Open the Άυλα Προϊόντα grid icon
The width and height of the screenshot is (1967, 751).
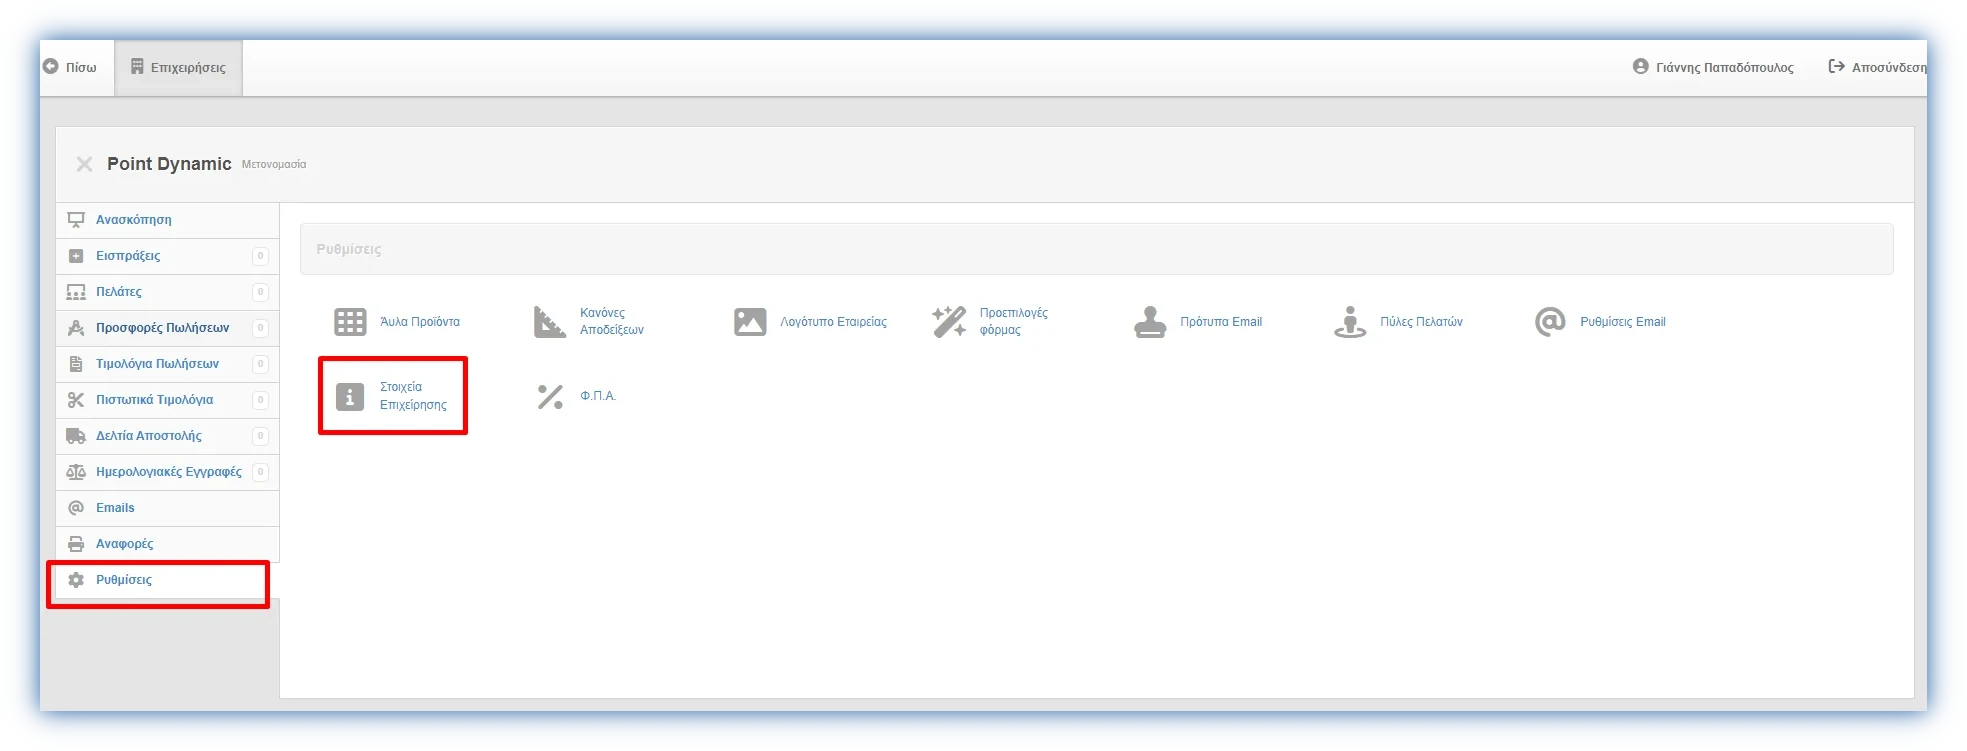pyautogui.click(x=350, y=322)
